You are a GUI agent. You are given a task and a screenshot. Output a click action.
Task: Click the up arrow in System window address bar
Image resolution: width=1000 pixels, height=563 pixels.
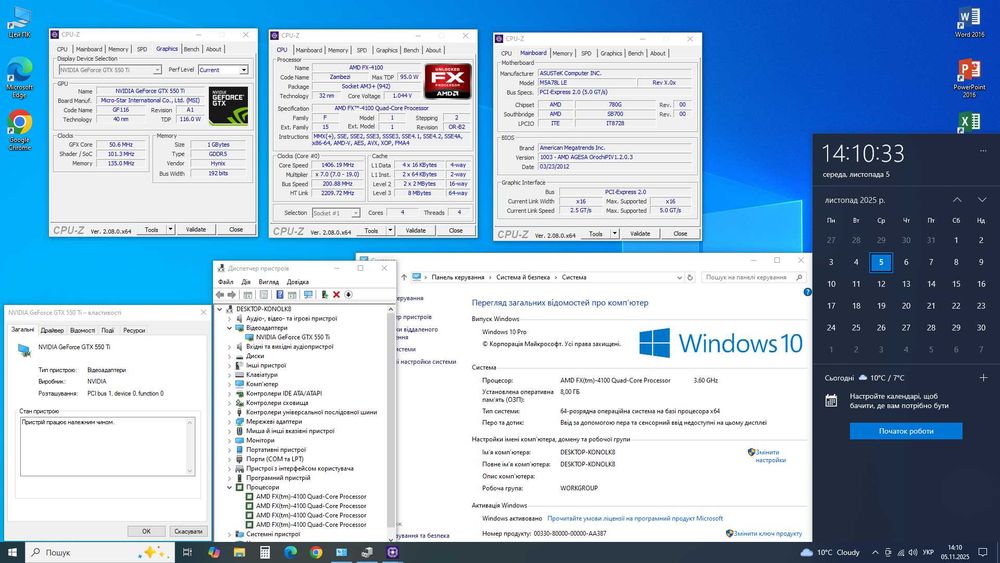404,277
